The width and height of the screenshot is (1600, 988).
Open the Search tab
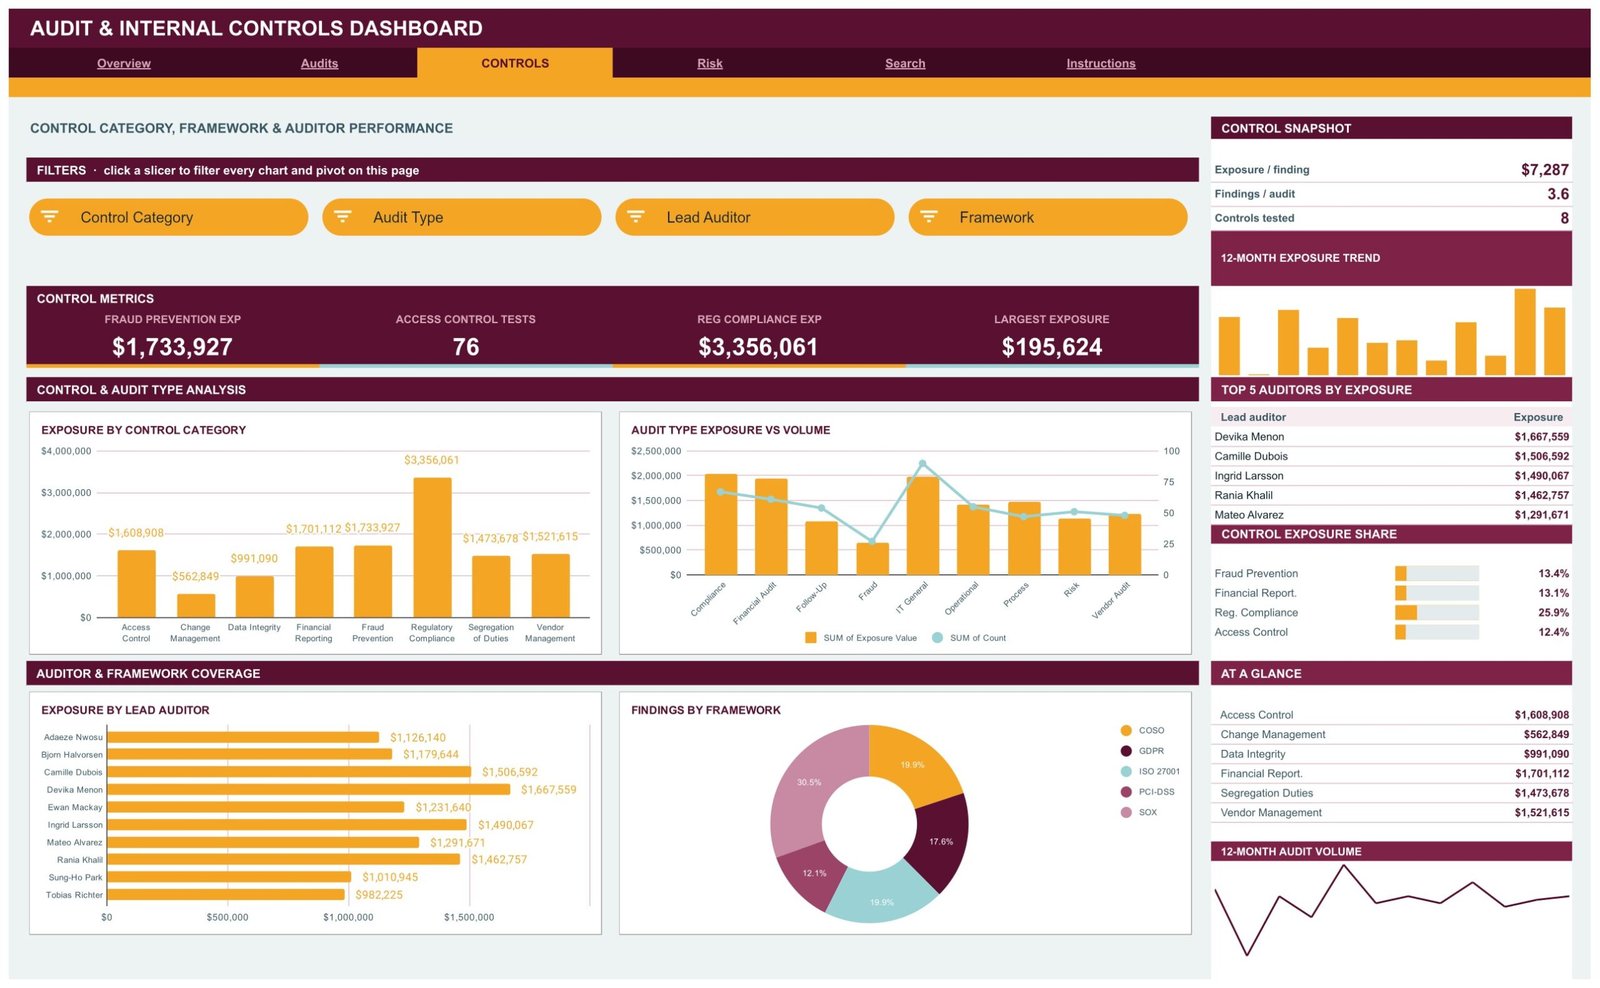pyautogui.click(x=905, y=63)
